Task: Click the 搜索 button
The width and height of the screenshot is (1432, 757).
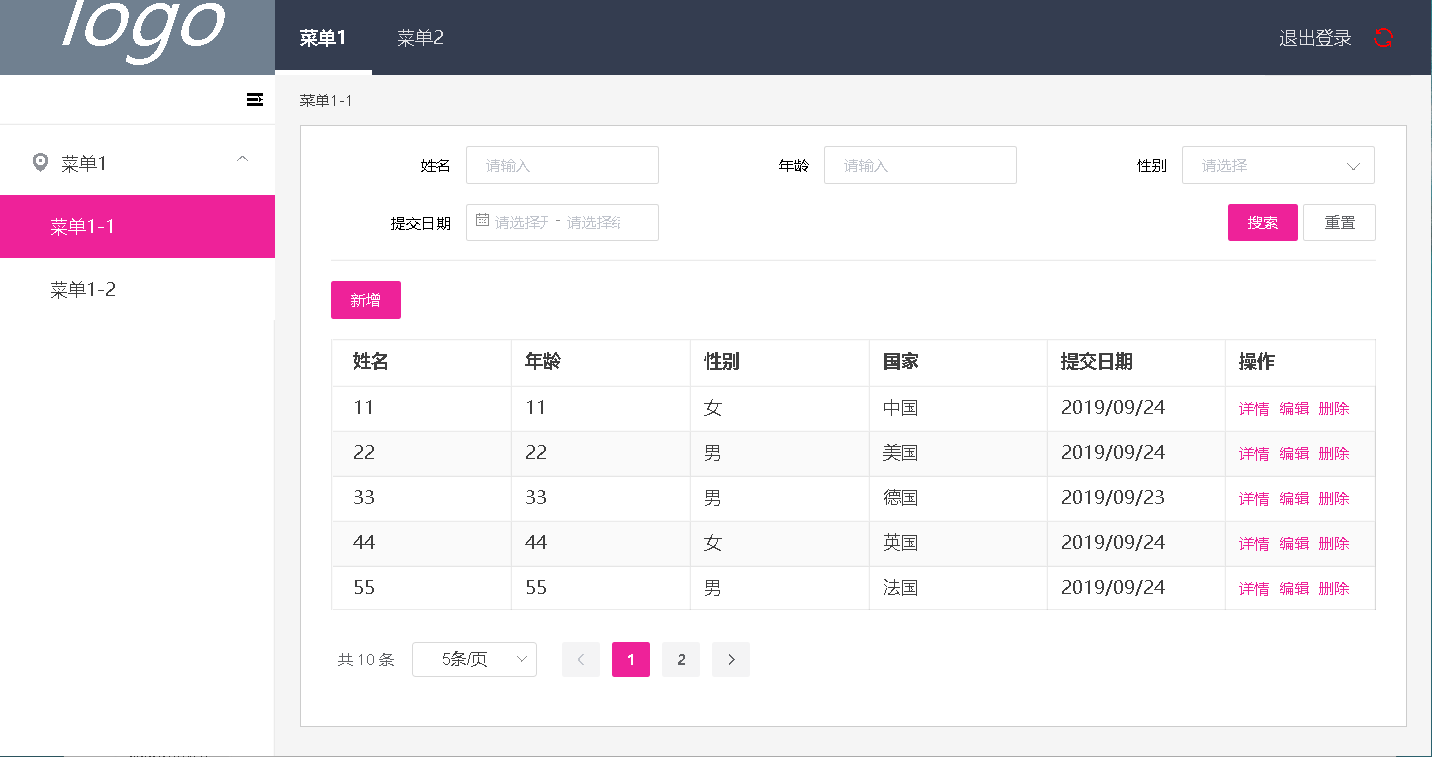Action: tap(1263, 222)
